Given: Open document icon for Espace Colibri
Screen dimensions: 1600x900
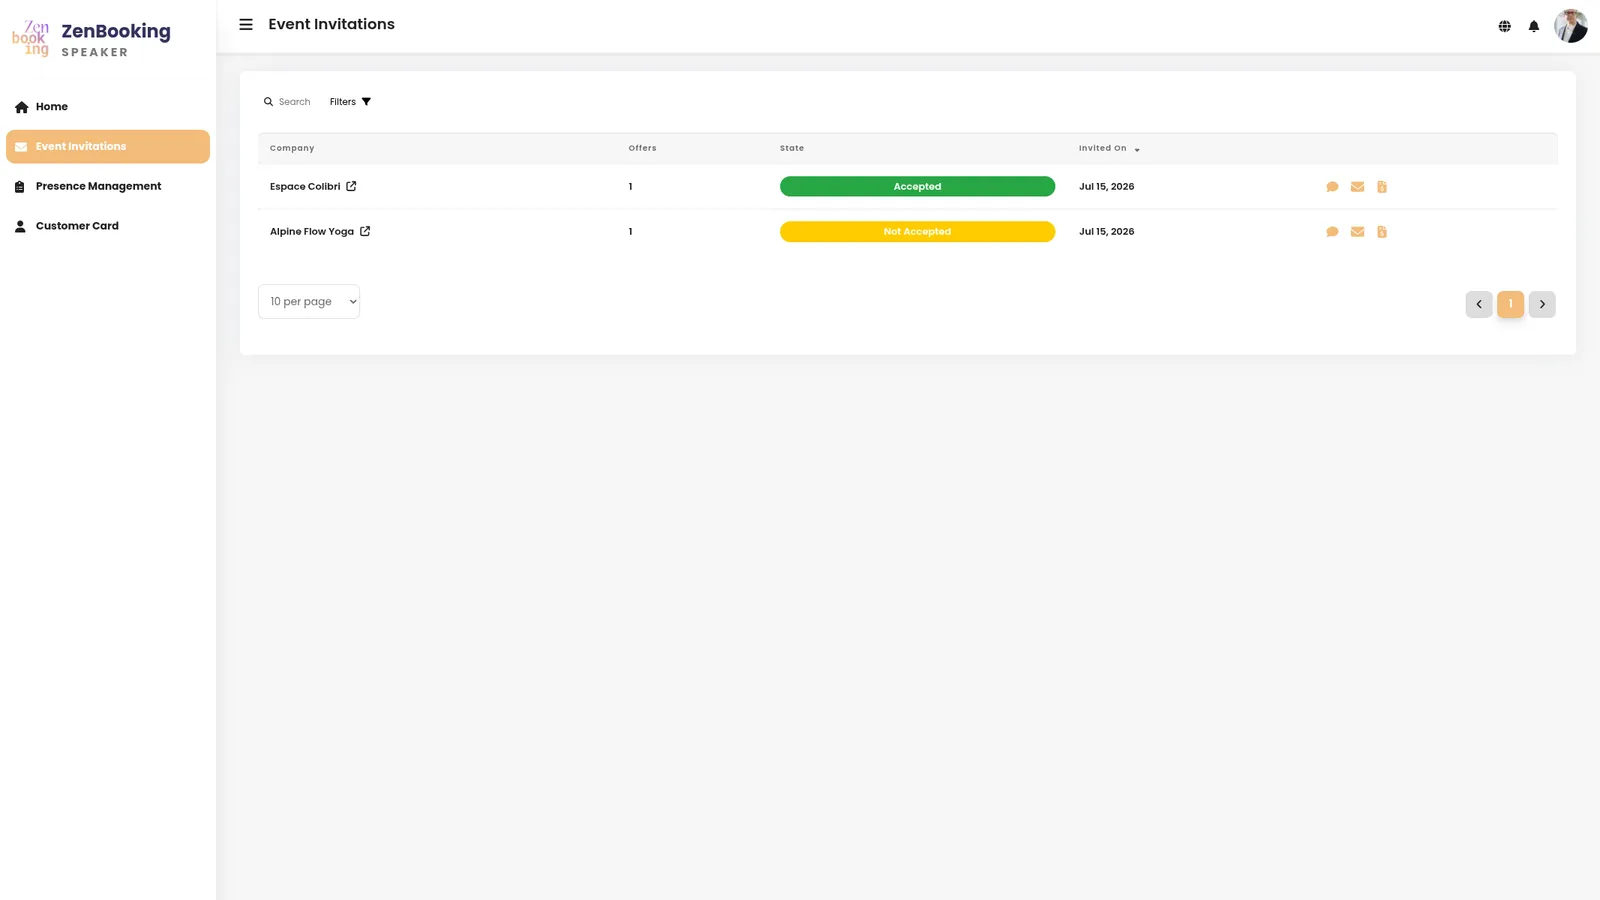Looking at the screenshot, I should [x=1382, y=187].
